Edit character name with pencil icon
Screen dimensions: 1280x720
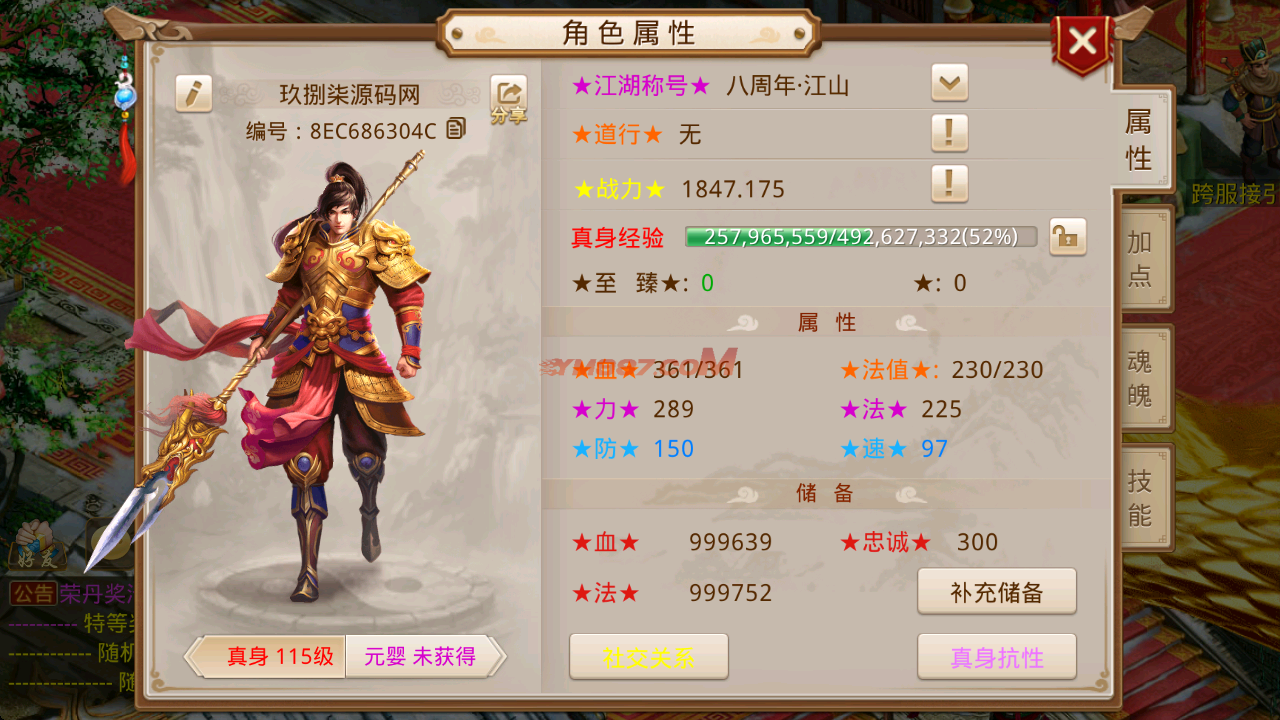point(194,93)
